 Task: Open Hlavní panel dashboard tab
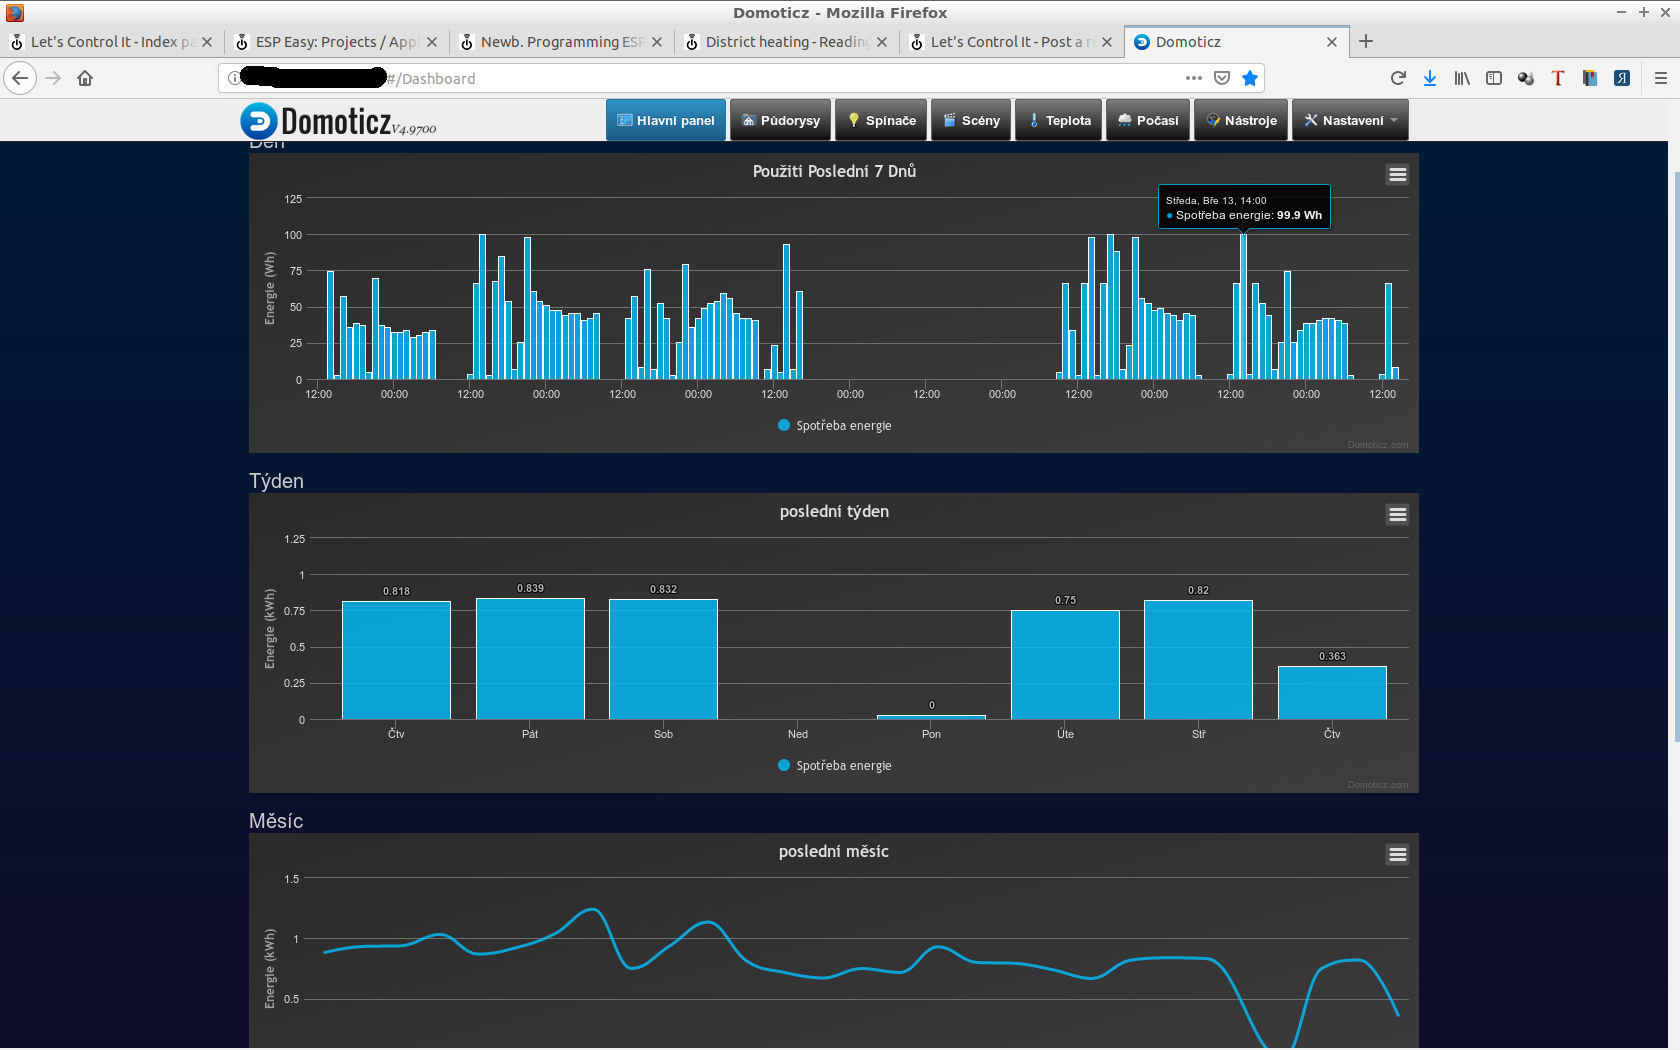point(666,120)
